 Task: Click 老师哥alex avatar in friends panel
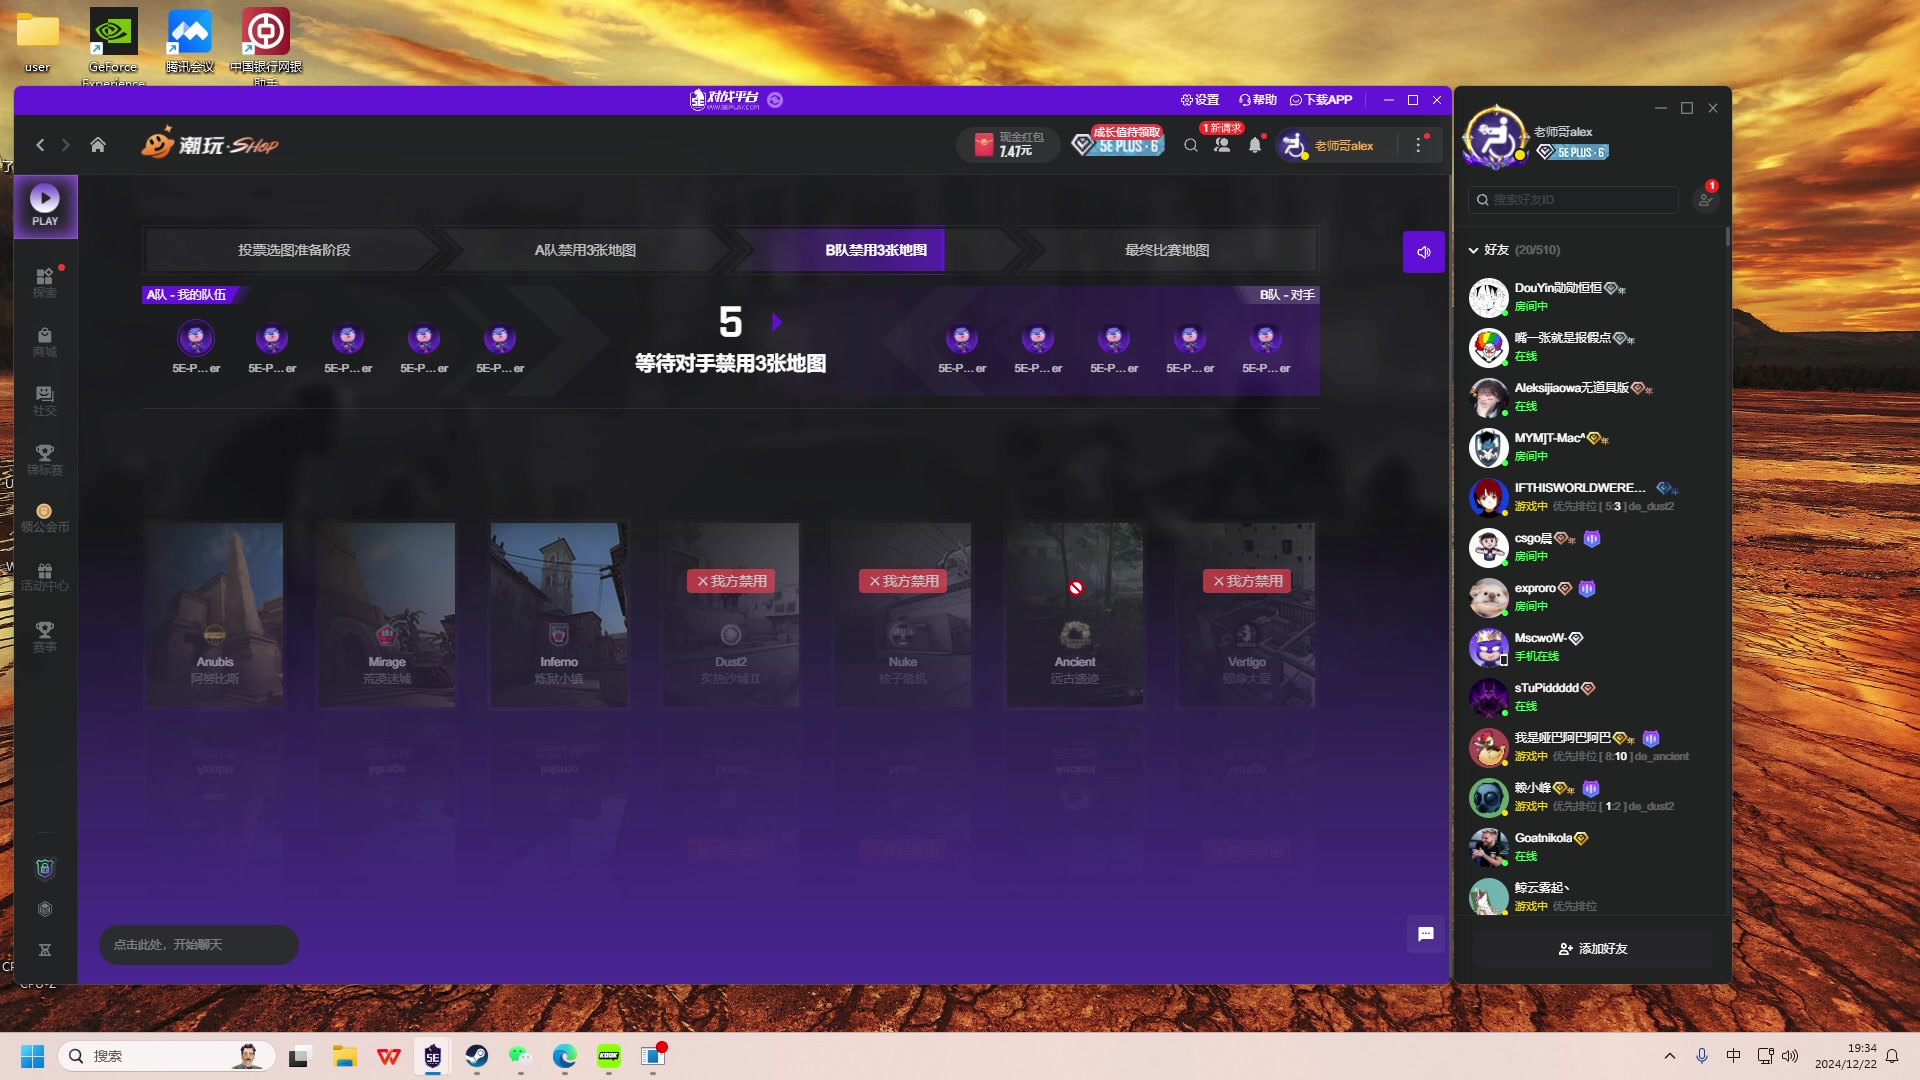point(1494,137)
